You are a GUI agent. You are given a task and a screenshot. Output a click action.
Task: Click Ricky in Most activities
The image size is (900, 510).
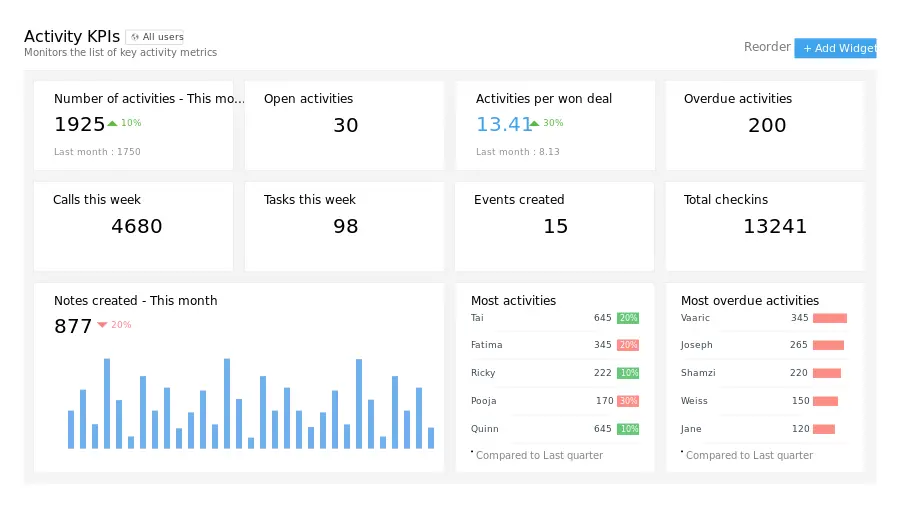pyautogui.click(x=483, y=373)
